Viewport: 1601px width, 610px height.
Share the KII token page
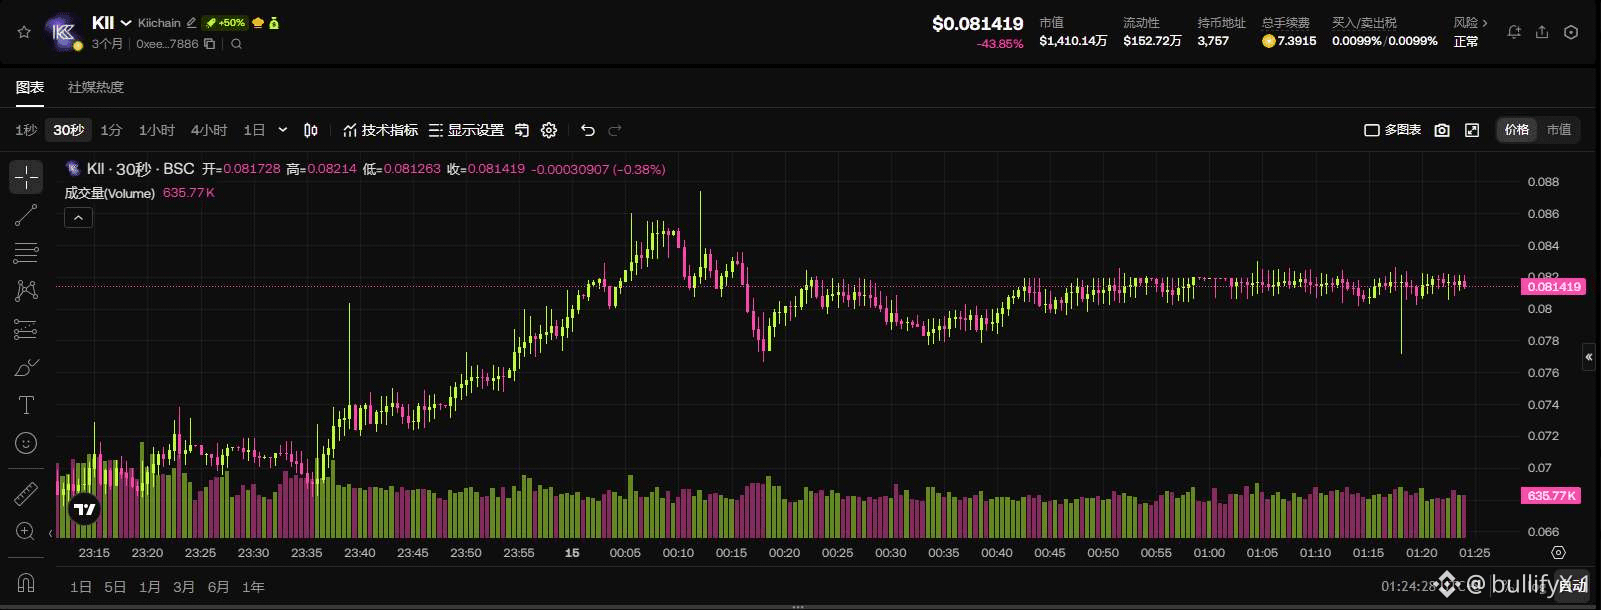(1542, 32)
